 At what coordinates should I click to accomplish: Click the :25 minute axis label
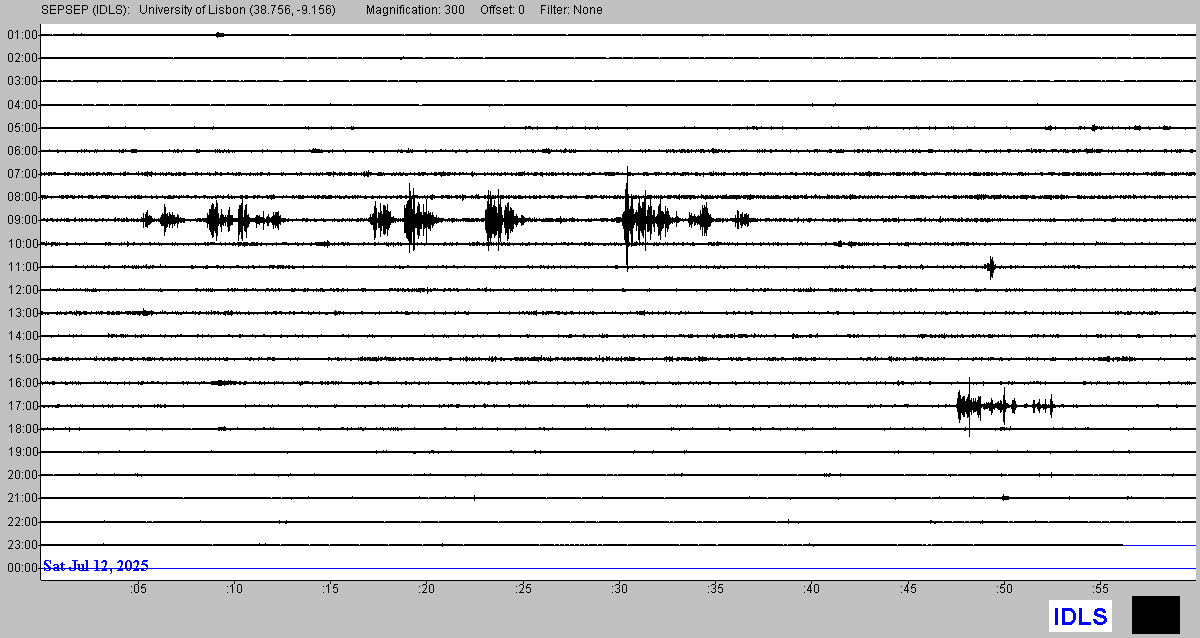[523, 589]
